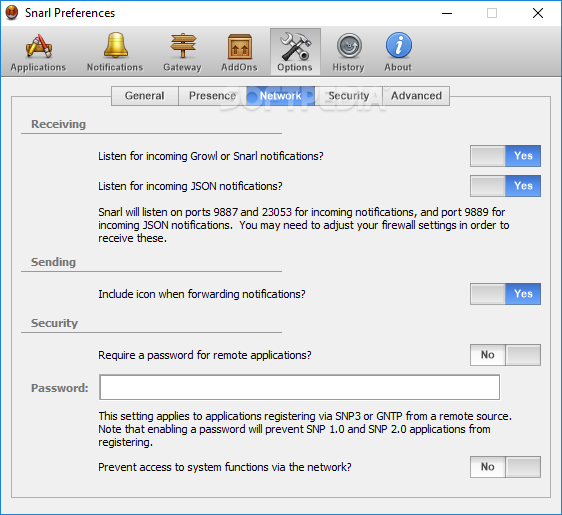This screenshot has height=515, width=562.
Task: Toggle listening for incoming JSON notifications
Action: 505,186
